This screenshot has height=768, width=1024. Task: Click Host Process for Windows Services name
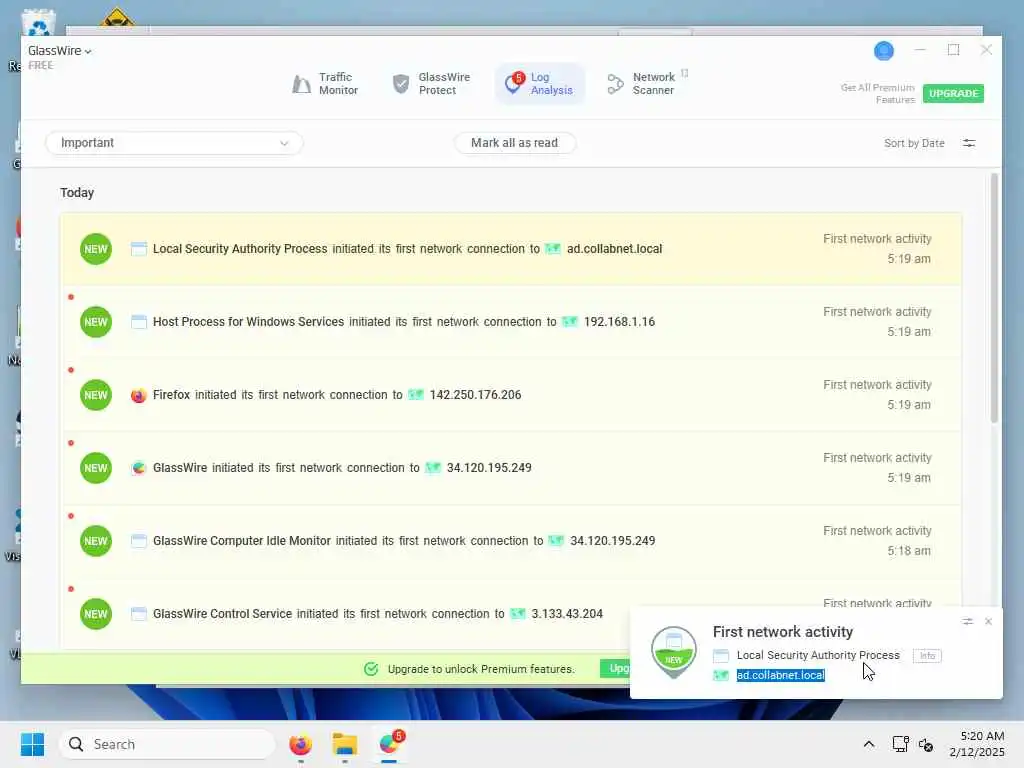(x=248, y=322)
